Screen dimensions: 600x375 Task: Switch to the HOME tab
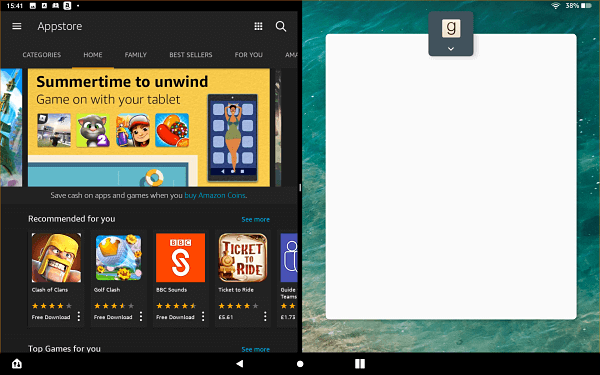(x=93, y=55)
